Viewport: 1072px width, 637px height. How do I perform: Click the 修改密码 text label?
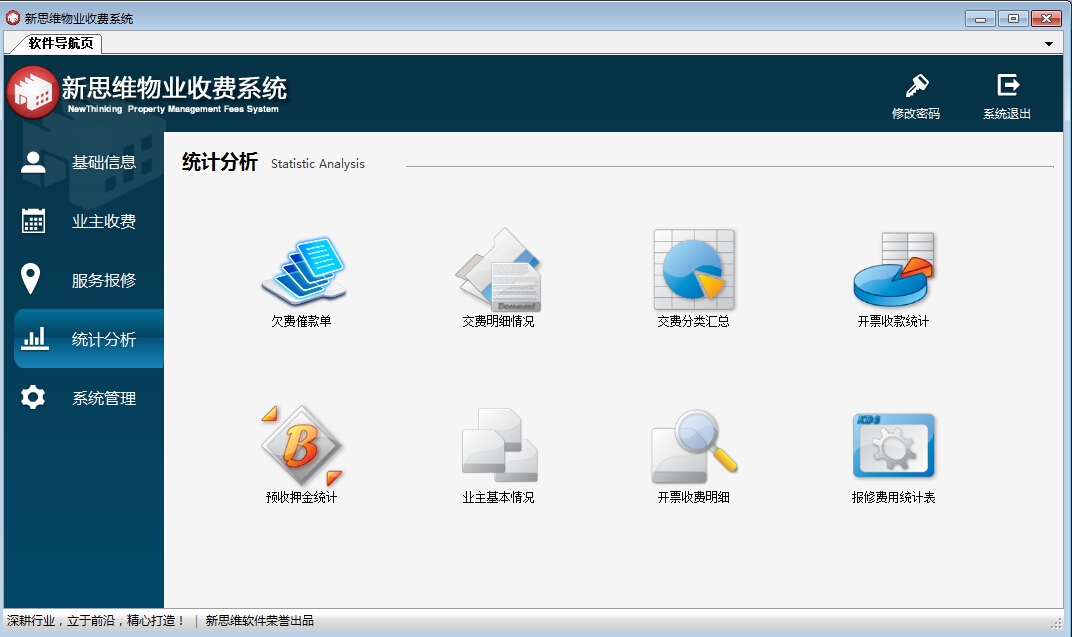pos(916,113)
